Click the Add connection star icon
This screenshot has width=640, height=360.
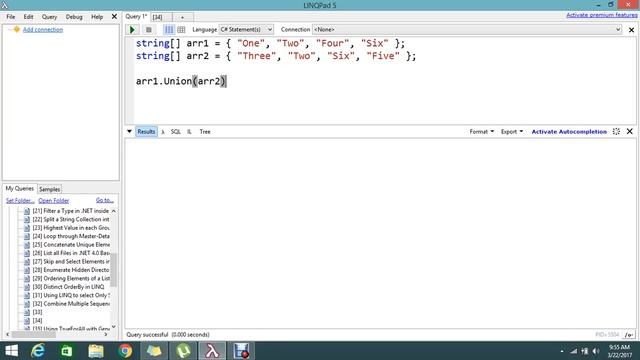pos(16,29)
